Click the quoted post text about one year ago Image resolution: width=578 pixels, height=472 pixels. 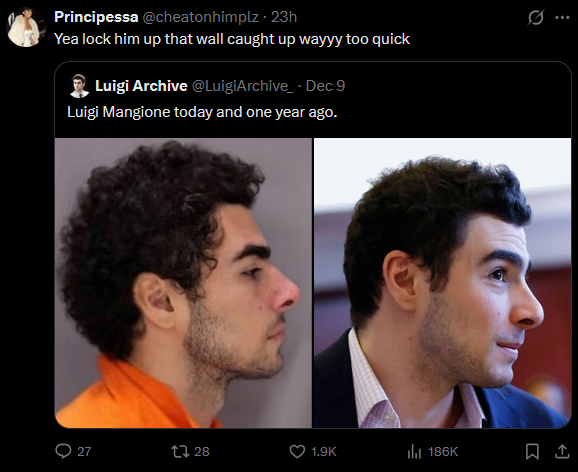(202, 112)
